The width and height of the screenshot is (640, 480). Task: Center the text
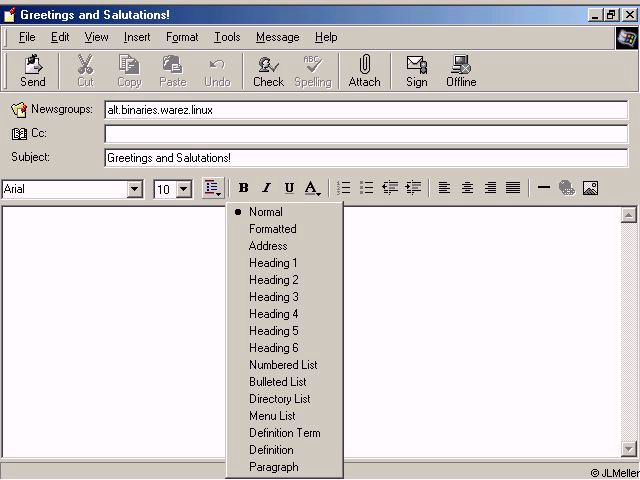467,188
